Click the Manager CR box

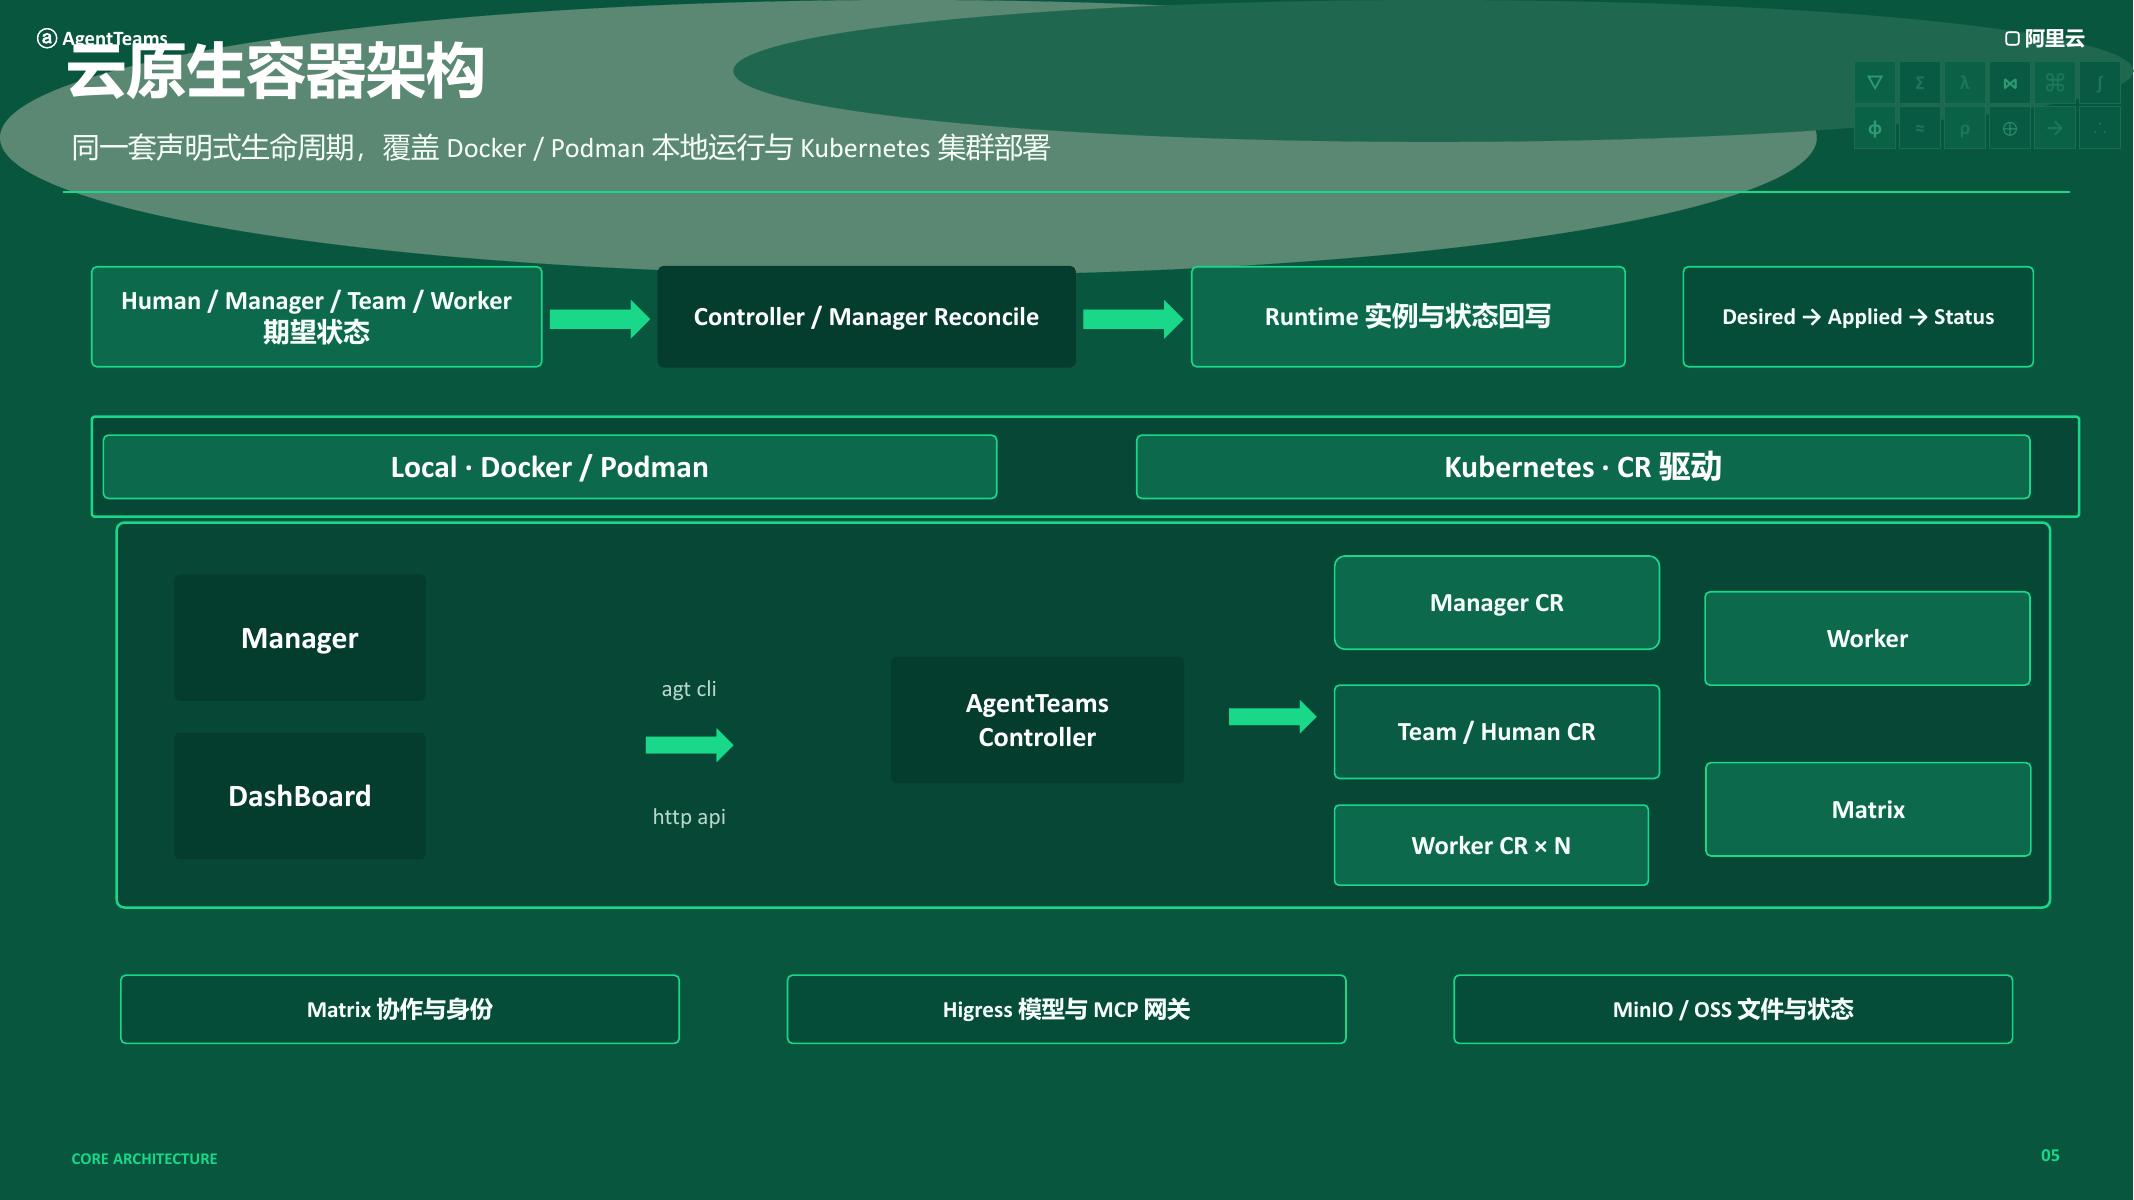coord(1497,603)
